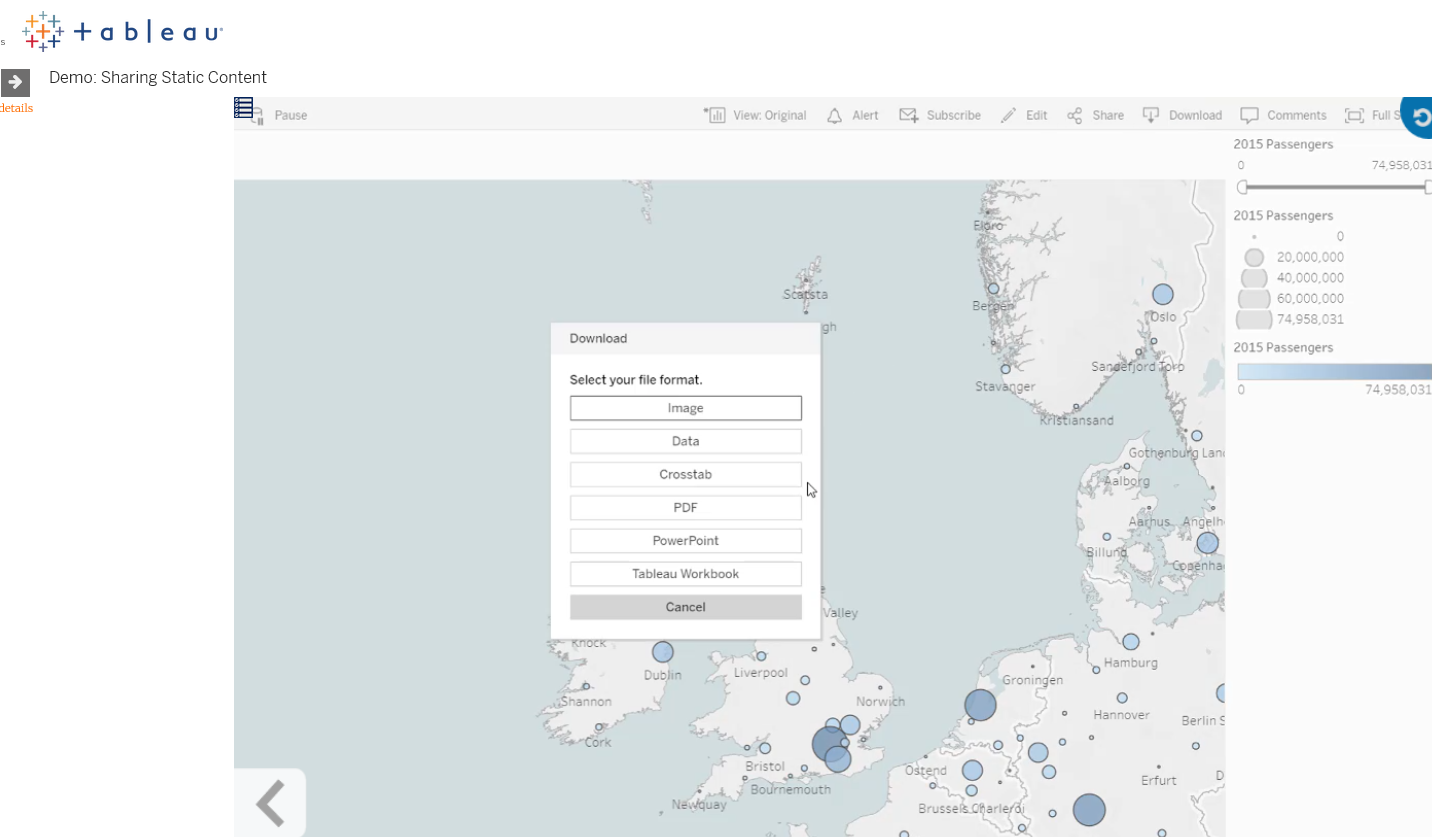This screenshot has height=837, width=1432.
Task: Select Data file format button
Action: 686,441
